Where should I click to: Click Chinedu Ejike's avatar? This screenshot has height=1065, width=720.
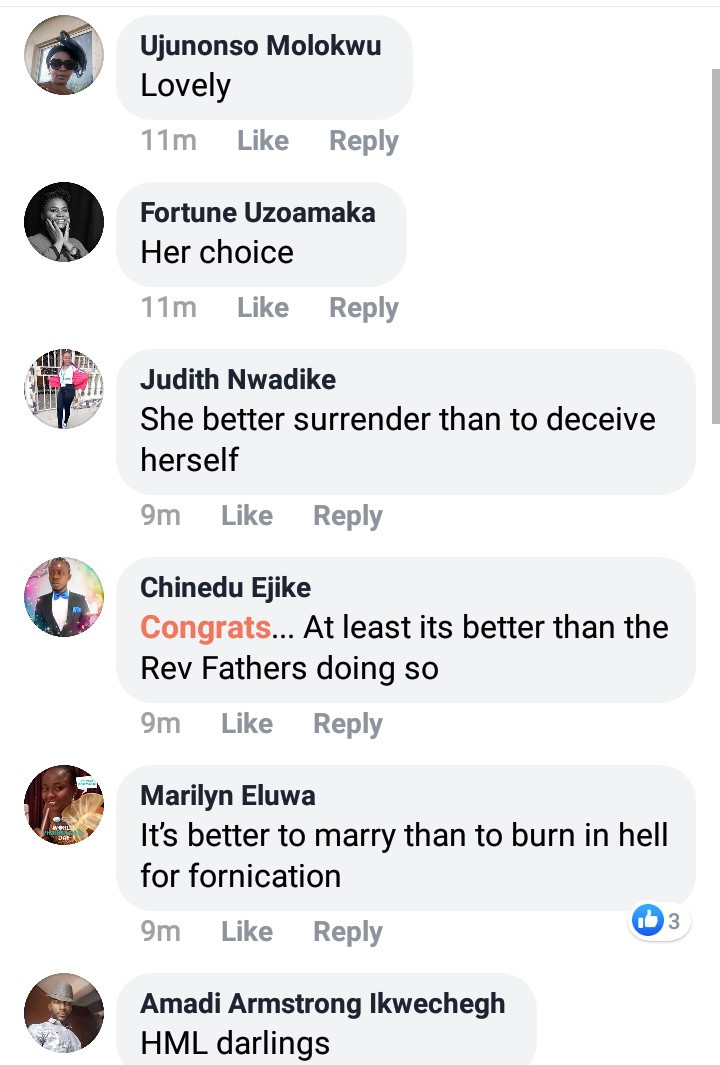click(x=64, y=597)
